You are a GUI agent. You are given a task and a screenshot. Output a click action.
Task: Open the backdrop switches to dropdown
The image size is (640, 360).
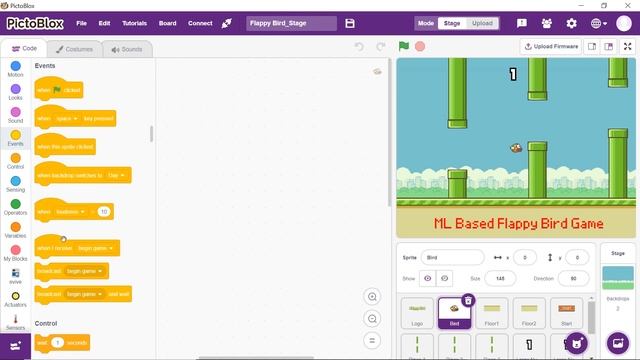coord(116,175)
